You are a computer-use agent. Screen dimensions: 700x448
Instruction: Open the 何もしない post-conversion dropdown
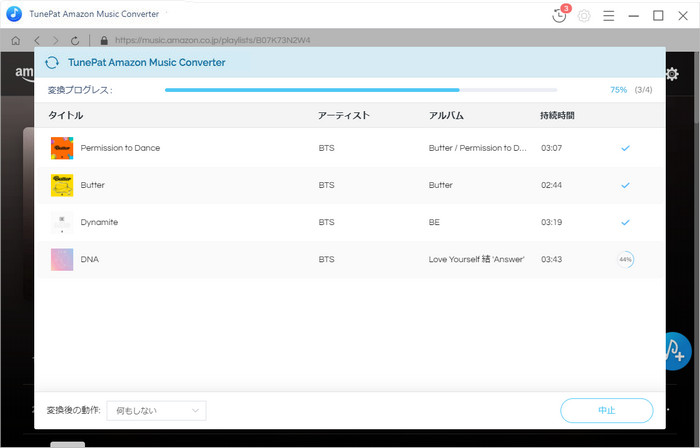156,411
